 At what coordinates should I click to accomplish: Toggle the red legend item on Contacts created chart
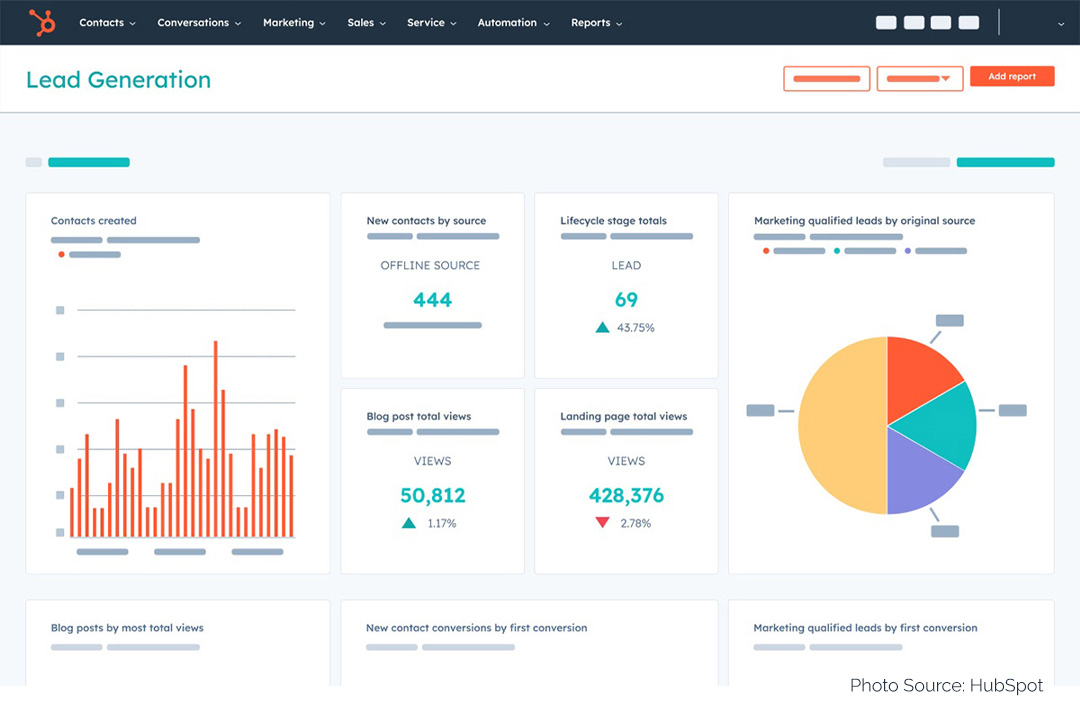[62, 254]
